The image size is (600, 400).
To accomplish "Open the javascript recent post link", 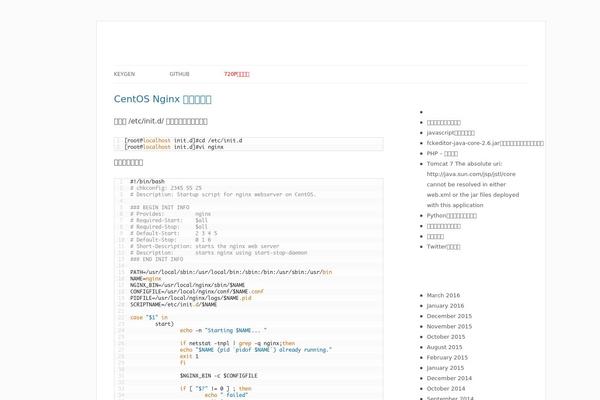I will pos(451,132).
